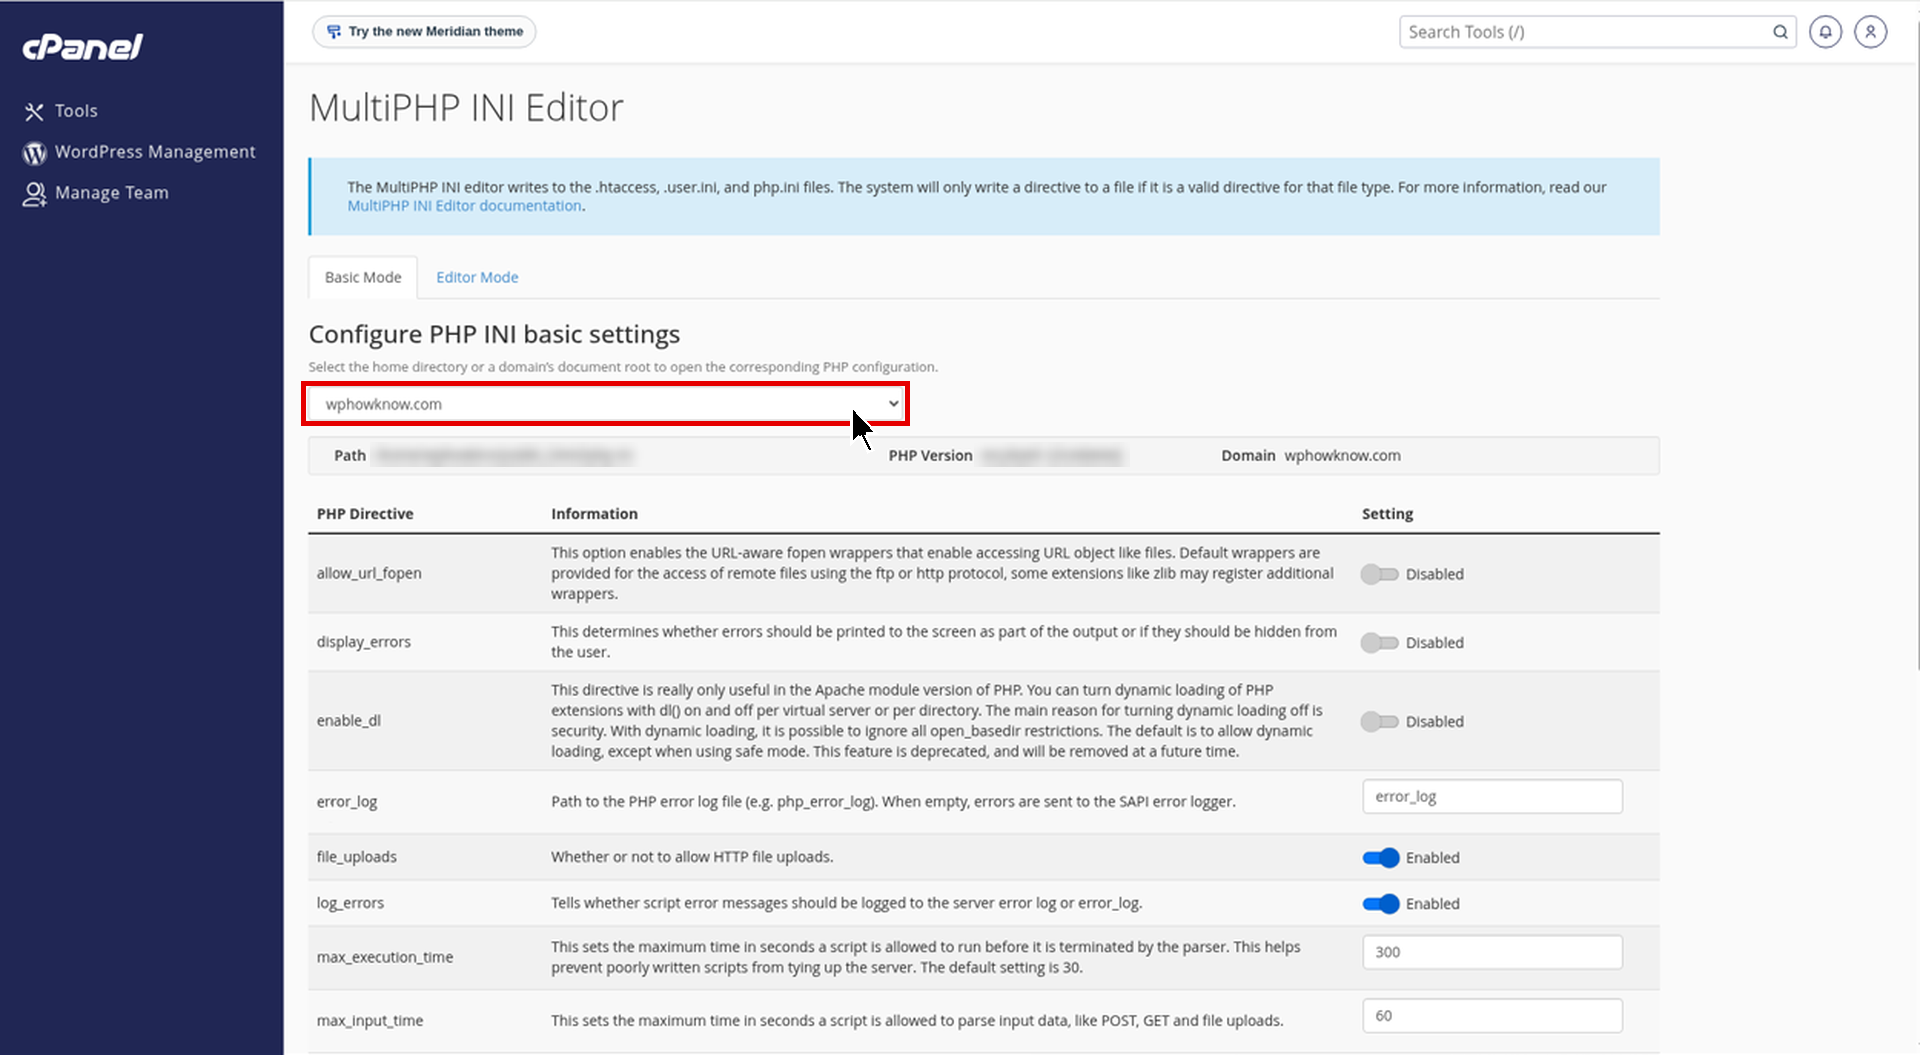Toggle the allow_url_fopen switch
This screenshot has width=1920, height=1055.
click(1379, 574)
